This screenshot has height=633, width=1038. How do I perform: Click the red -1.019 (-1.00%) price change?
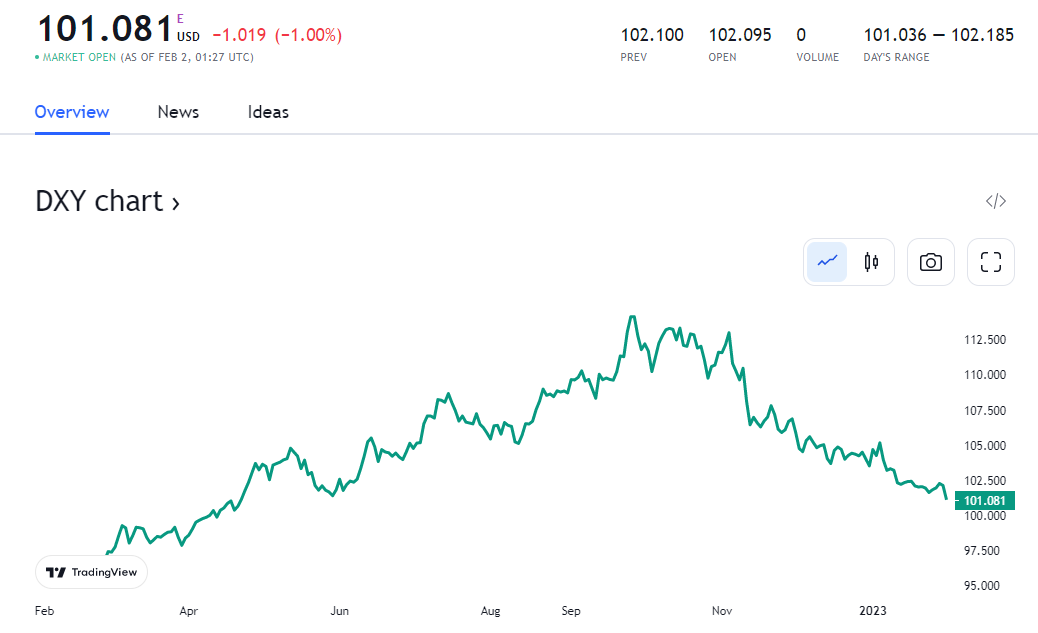tap(277, 35)
